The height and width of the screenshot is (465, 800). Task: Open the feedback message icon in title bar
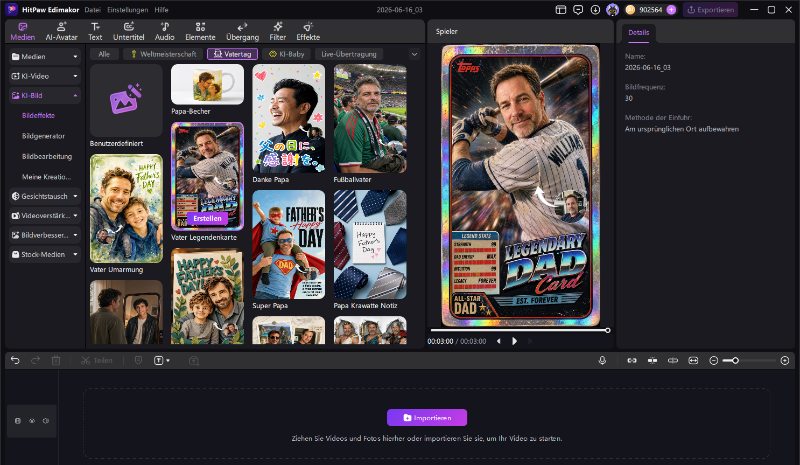pos(578,10)
